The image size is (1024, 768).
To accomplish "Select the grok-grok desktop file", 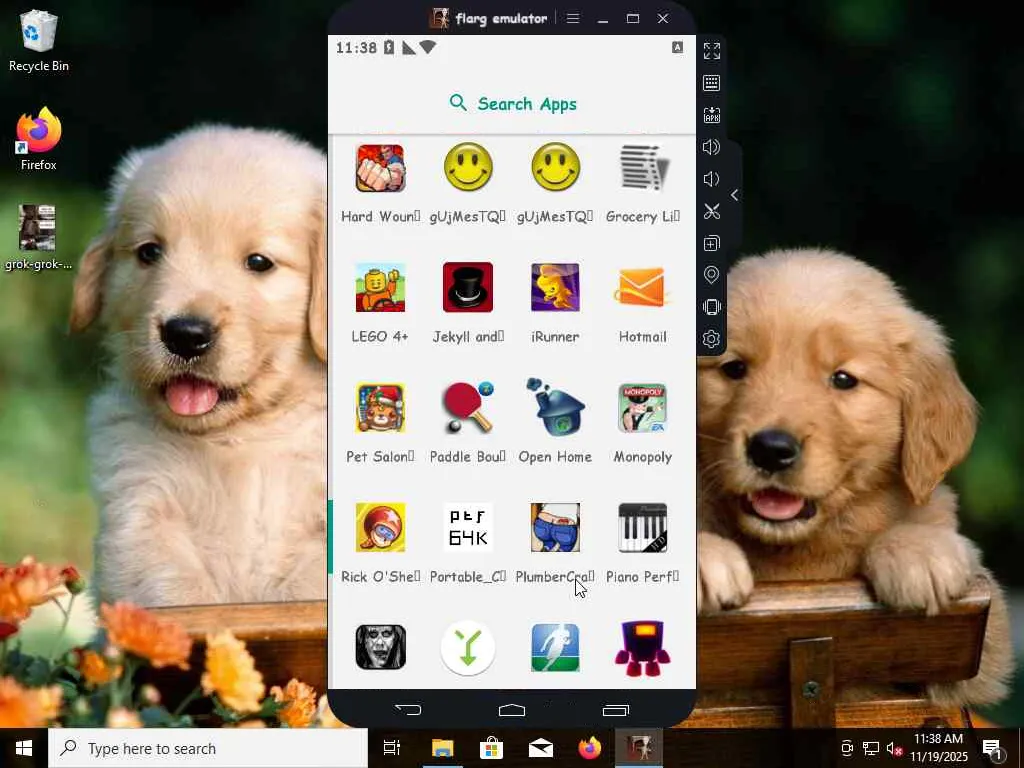I will (x=39, y=238).
